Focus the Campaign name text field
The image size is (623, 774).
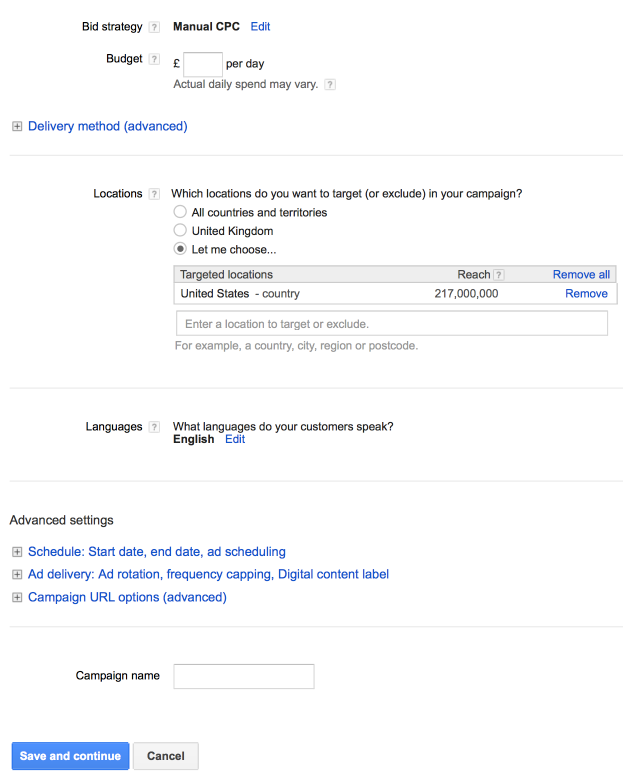(244, 677)
